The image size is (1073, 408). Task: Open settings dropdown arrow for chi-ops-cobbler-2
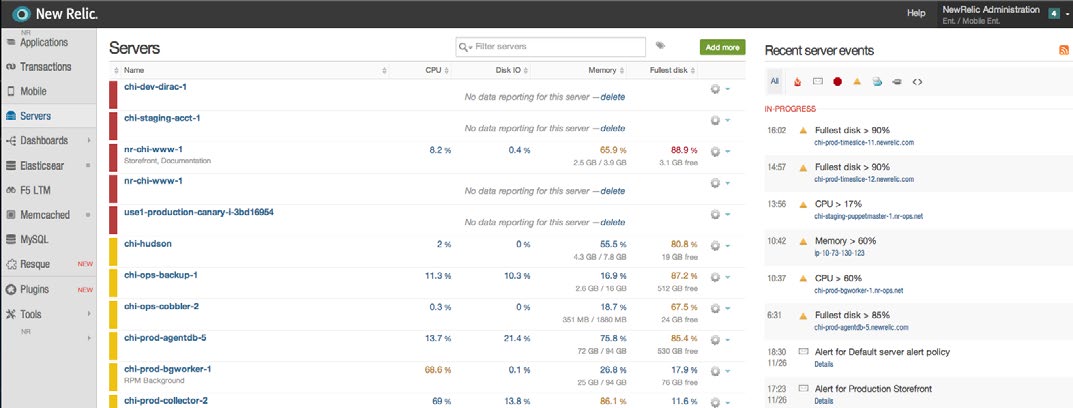coord(727,308)
